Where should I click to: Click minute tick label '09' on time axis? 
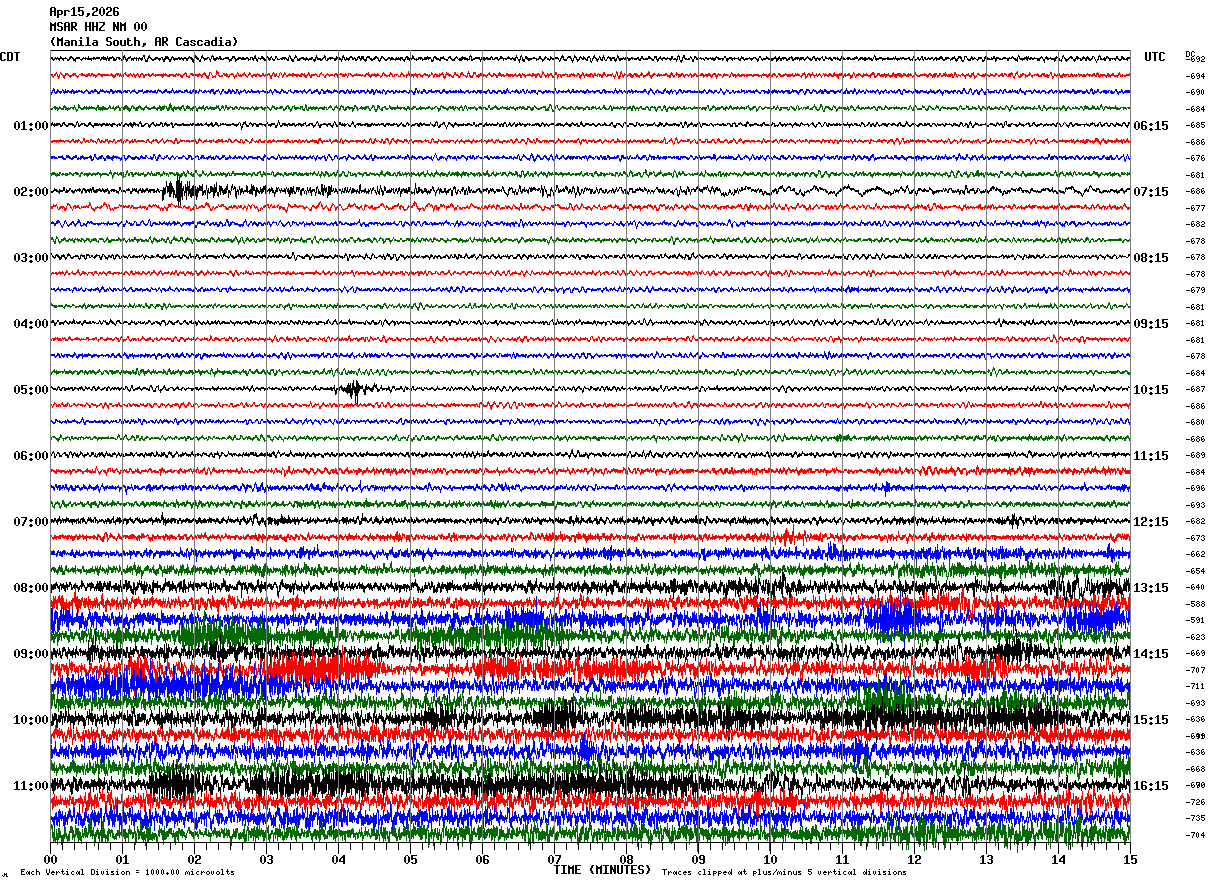pyautogui.click(x=699, y=860)
